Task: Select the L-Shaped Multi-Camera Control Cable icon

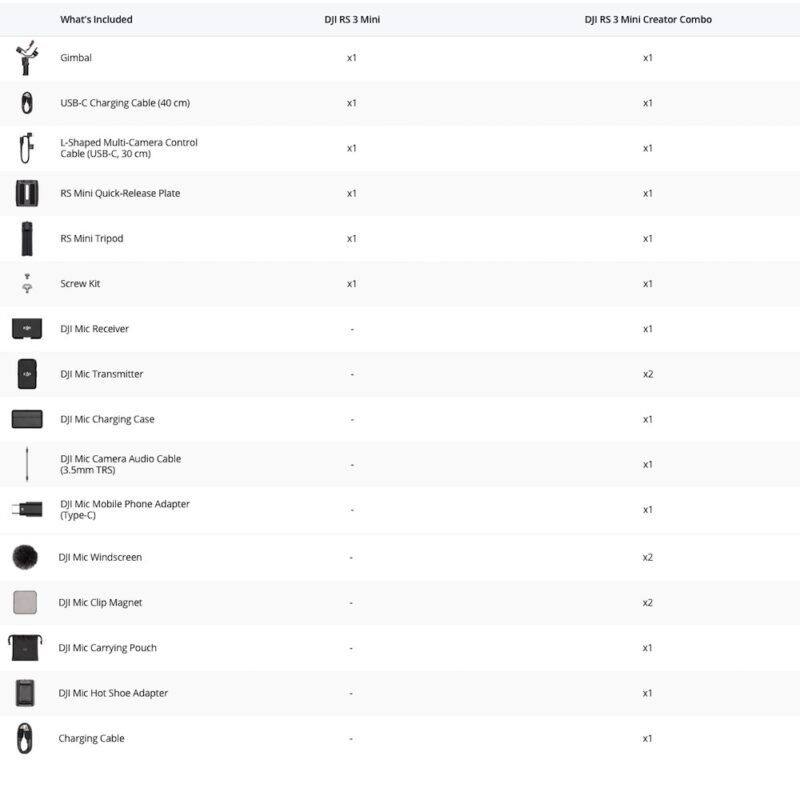Action: [27, 148]
